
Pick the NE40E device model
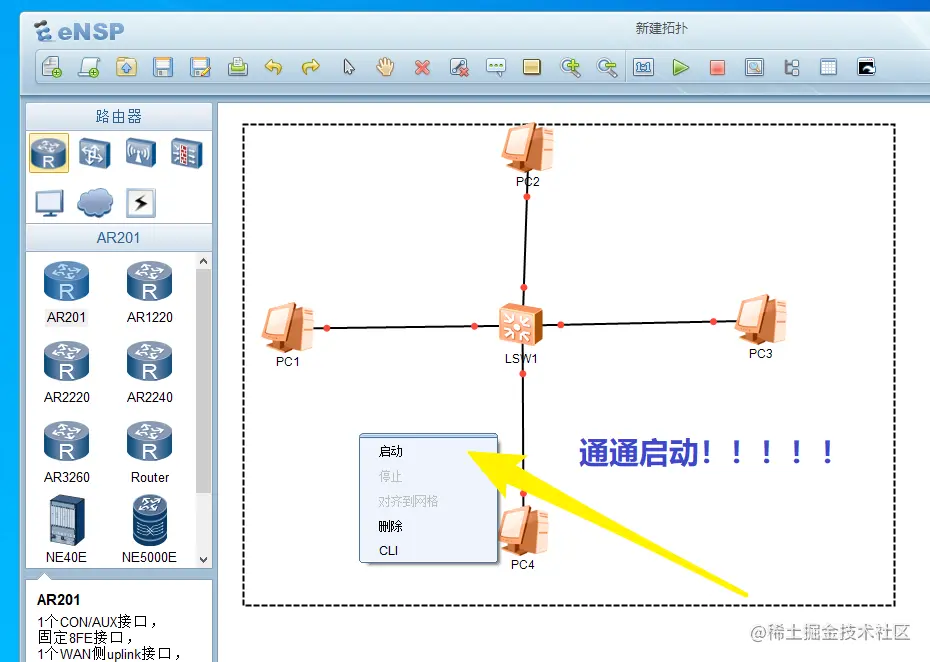click(66, 530)
